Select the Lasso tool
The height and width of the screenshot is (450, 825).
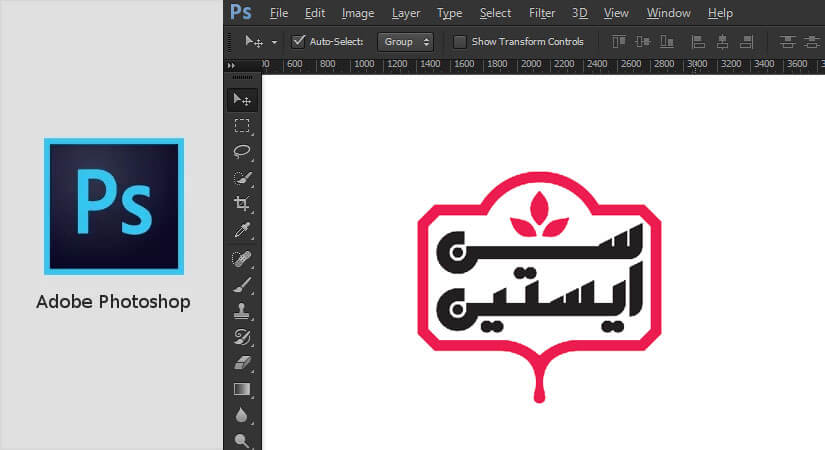click(242, 152)
